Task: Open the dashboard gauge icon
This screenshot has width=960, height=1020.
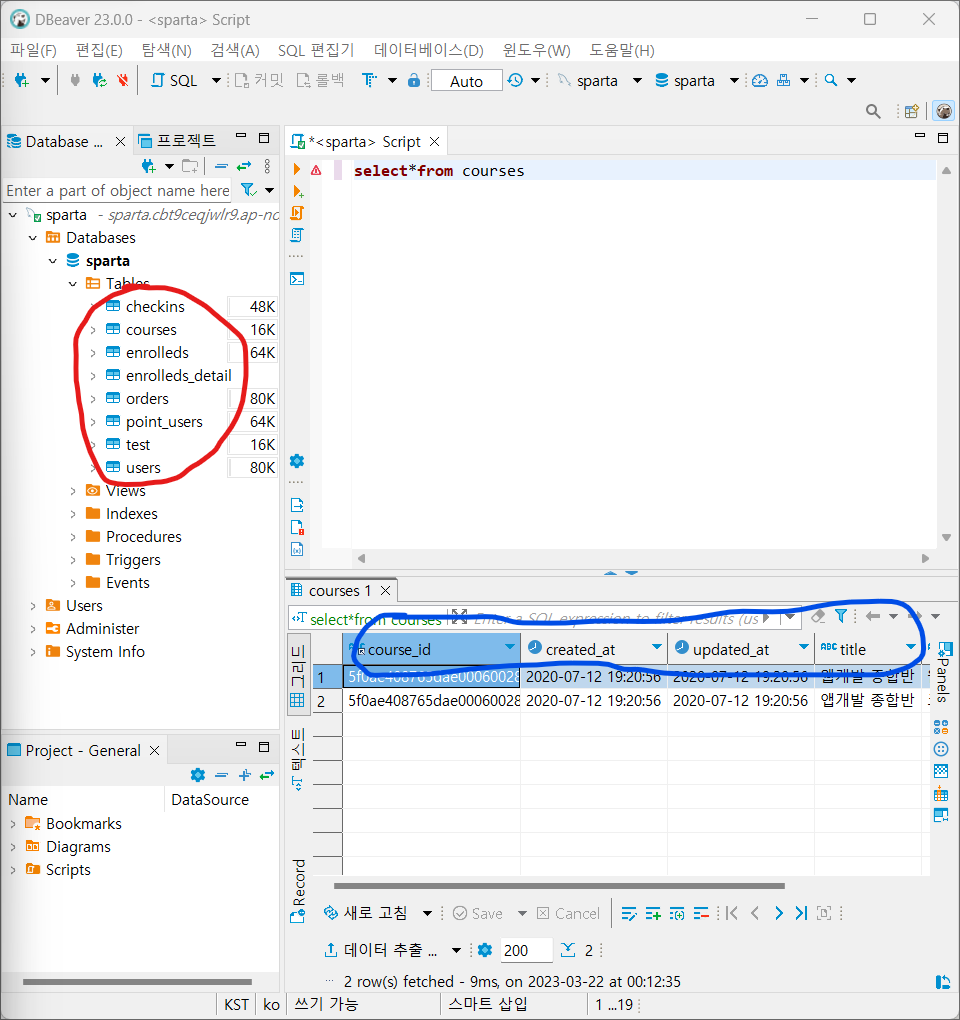Action: [760, 80]
